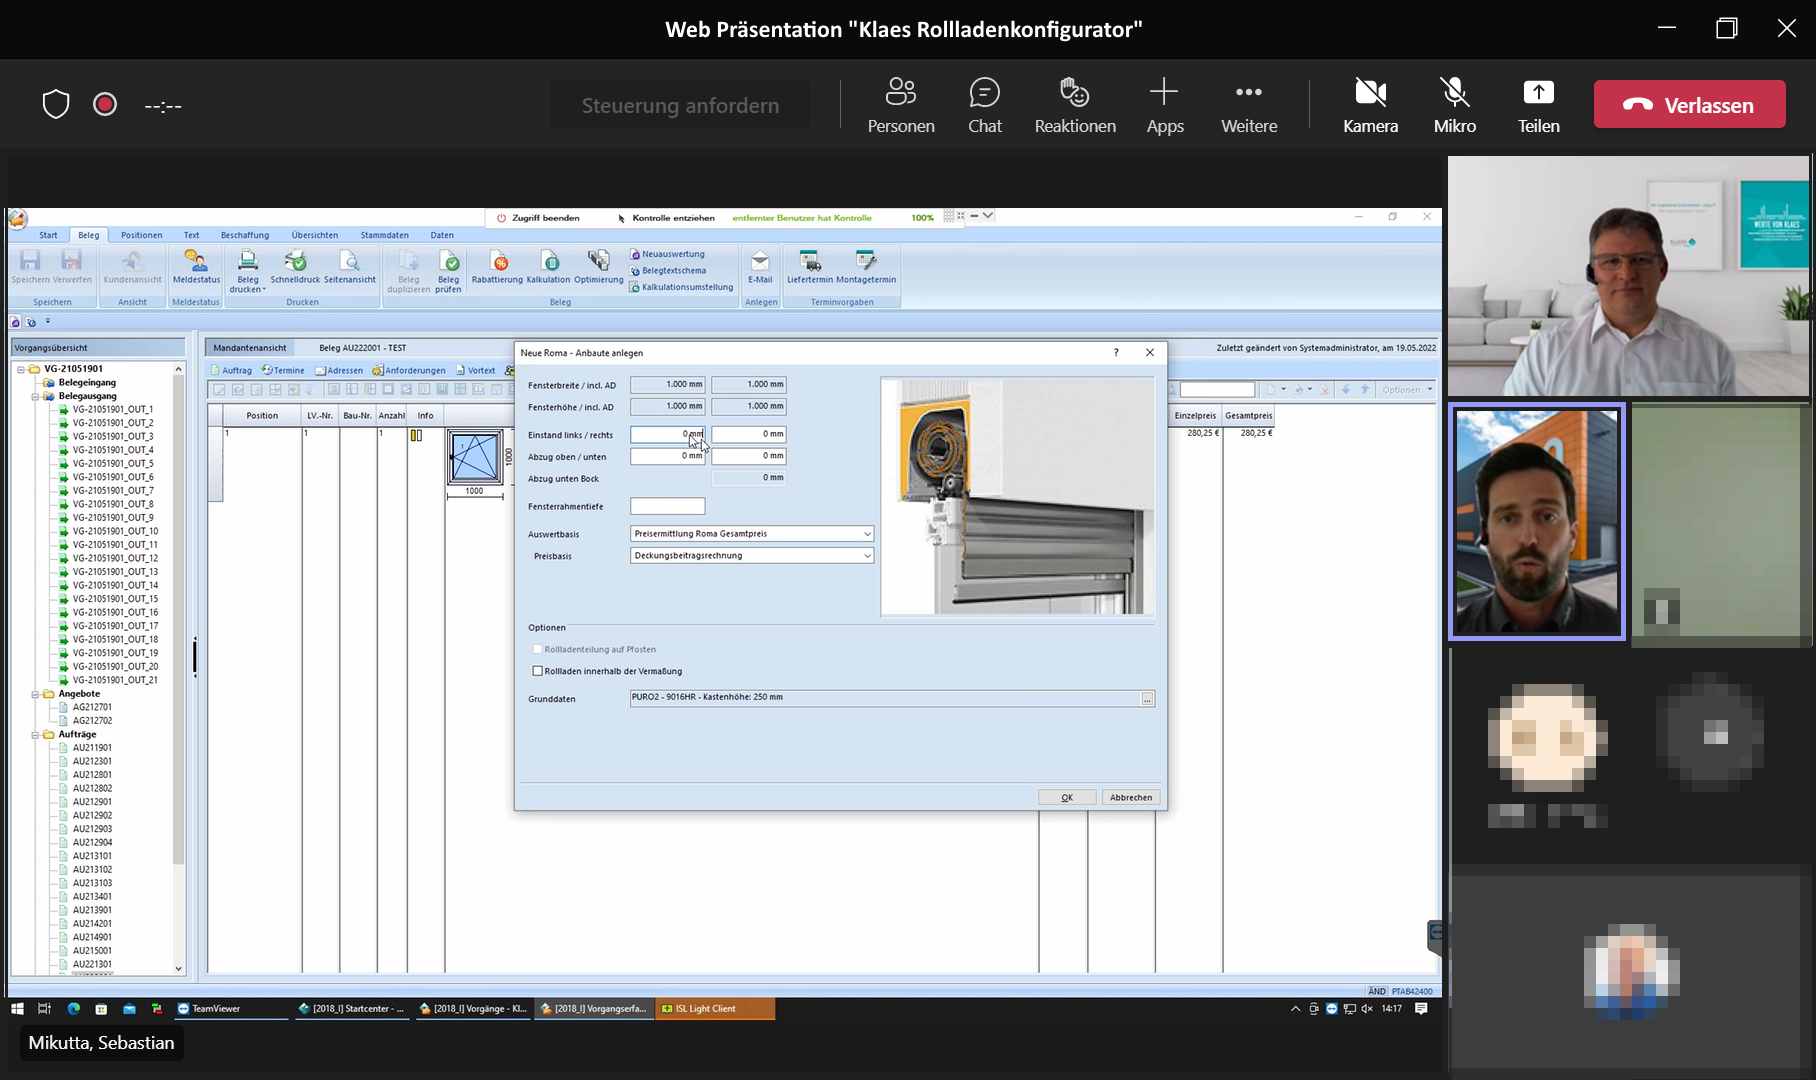Open ISL Light Client taskbar item
The image size is (1816, 1080).
point(714,1009)
